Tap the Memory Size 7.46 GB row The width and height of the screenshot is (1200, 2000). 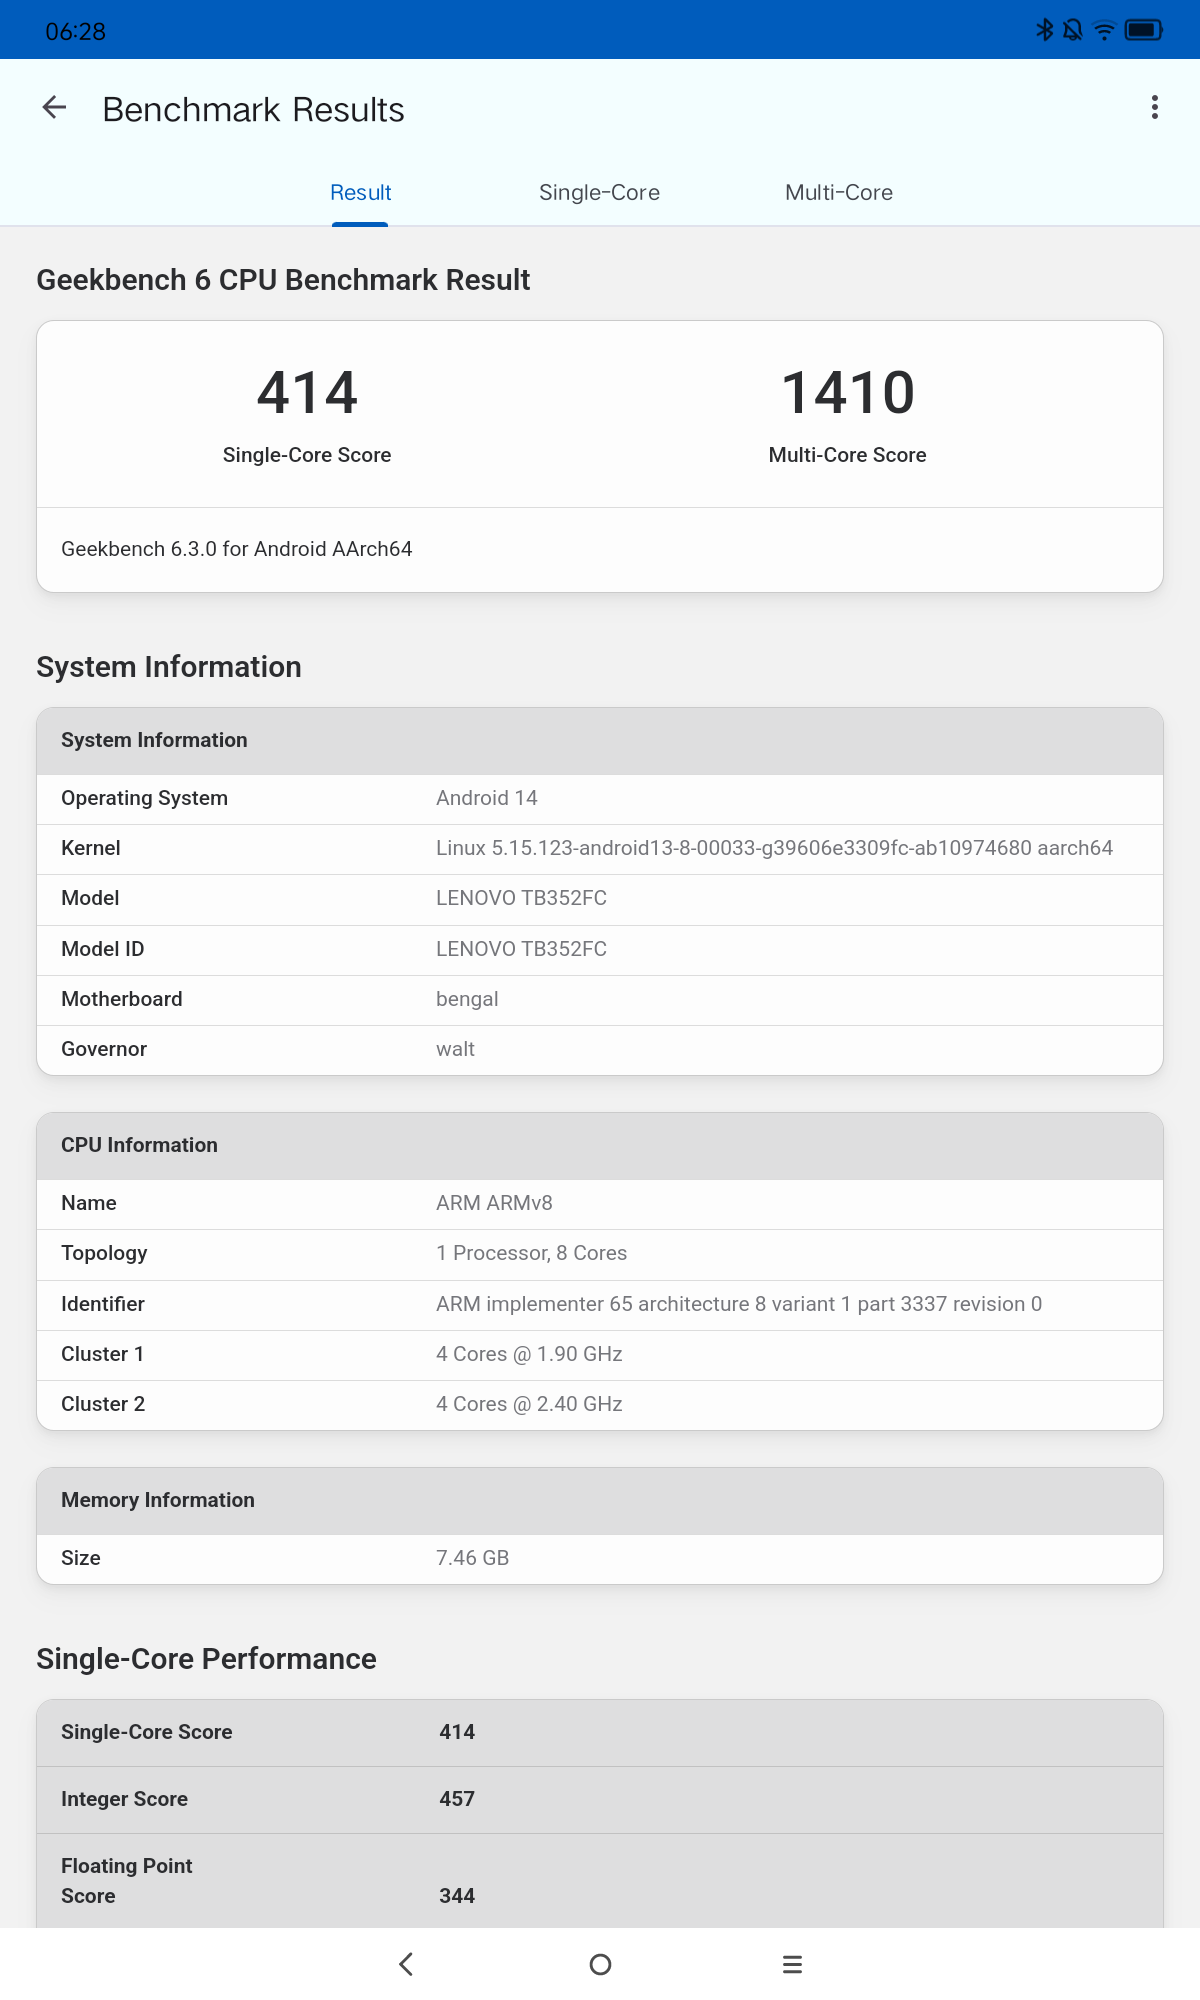tap(600, 1559)
